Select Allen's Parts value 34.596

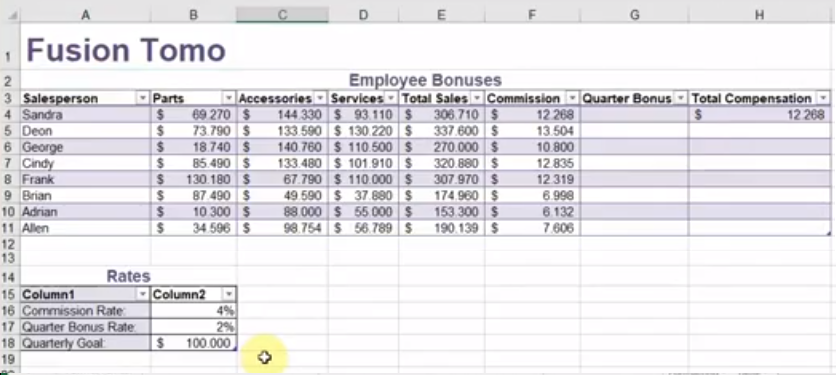[x=194, y=228]
